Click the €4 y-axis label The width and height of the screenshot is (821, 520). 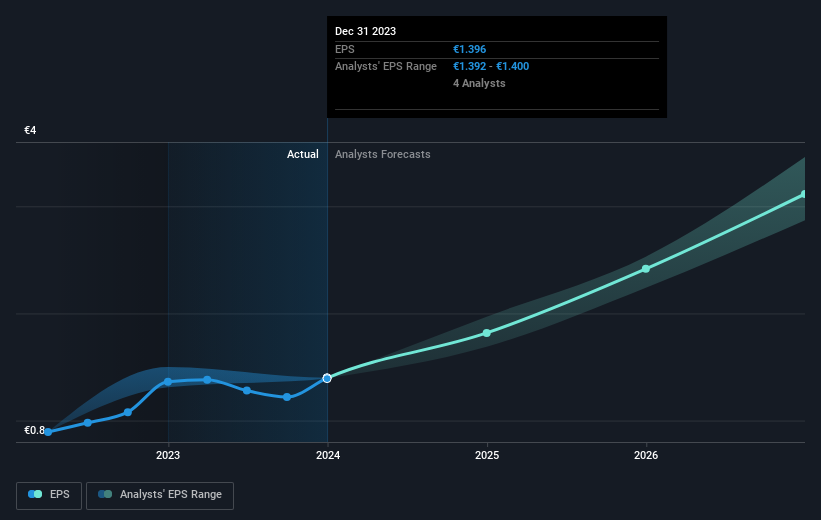point(30,130)
